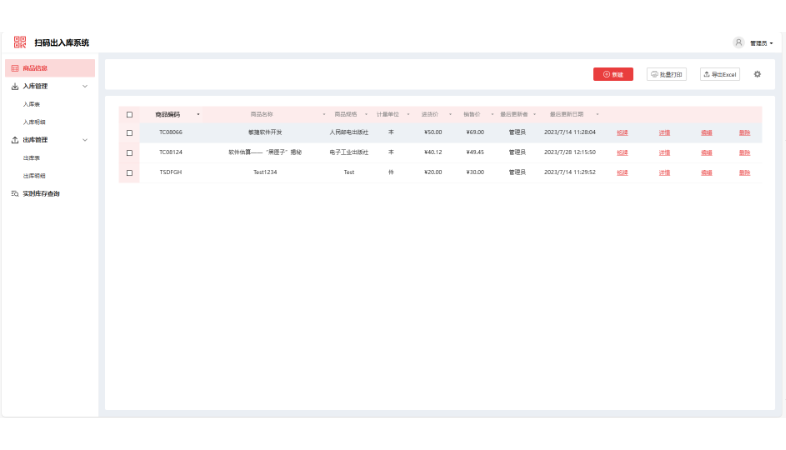Click 删除 link for row TC08124
The image size is (786, 450).
(744, 152)
